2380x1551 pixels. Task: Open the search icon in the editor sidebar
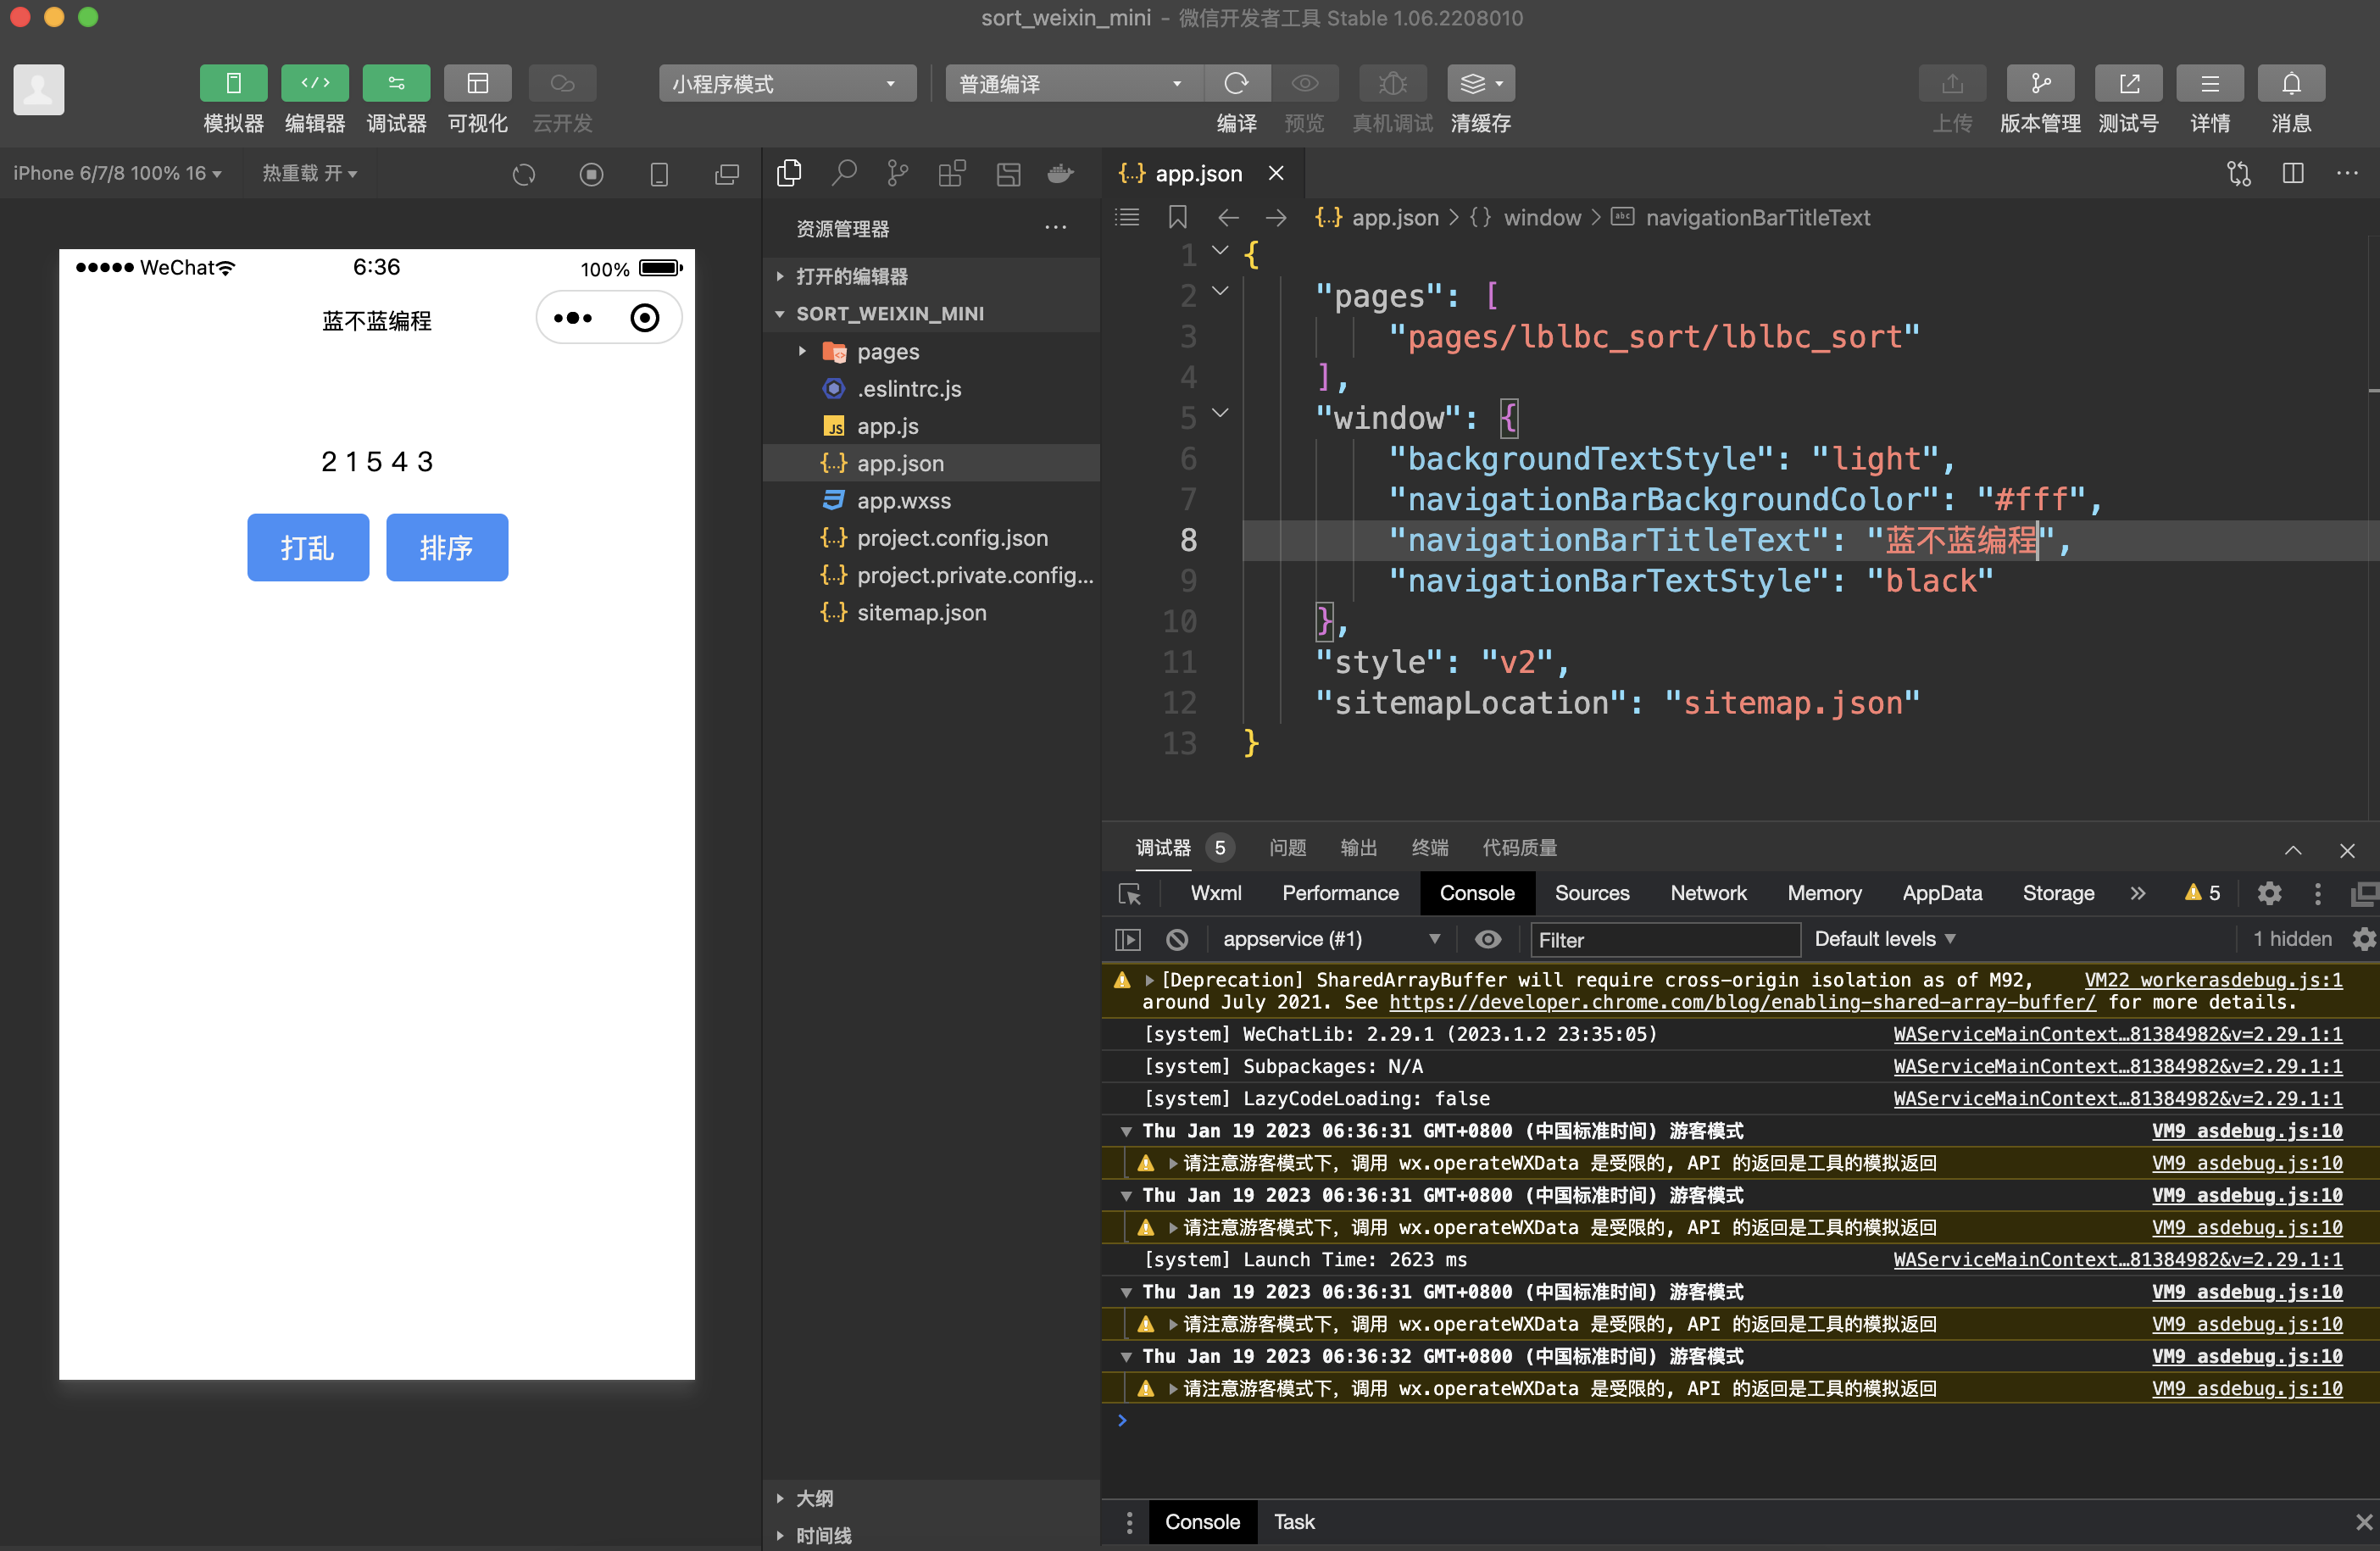point(843,173)
